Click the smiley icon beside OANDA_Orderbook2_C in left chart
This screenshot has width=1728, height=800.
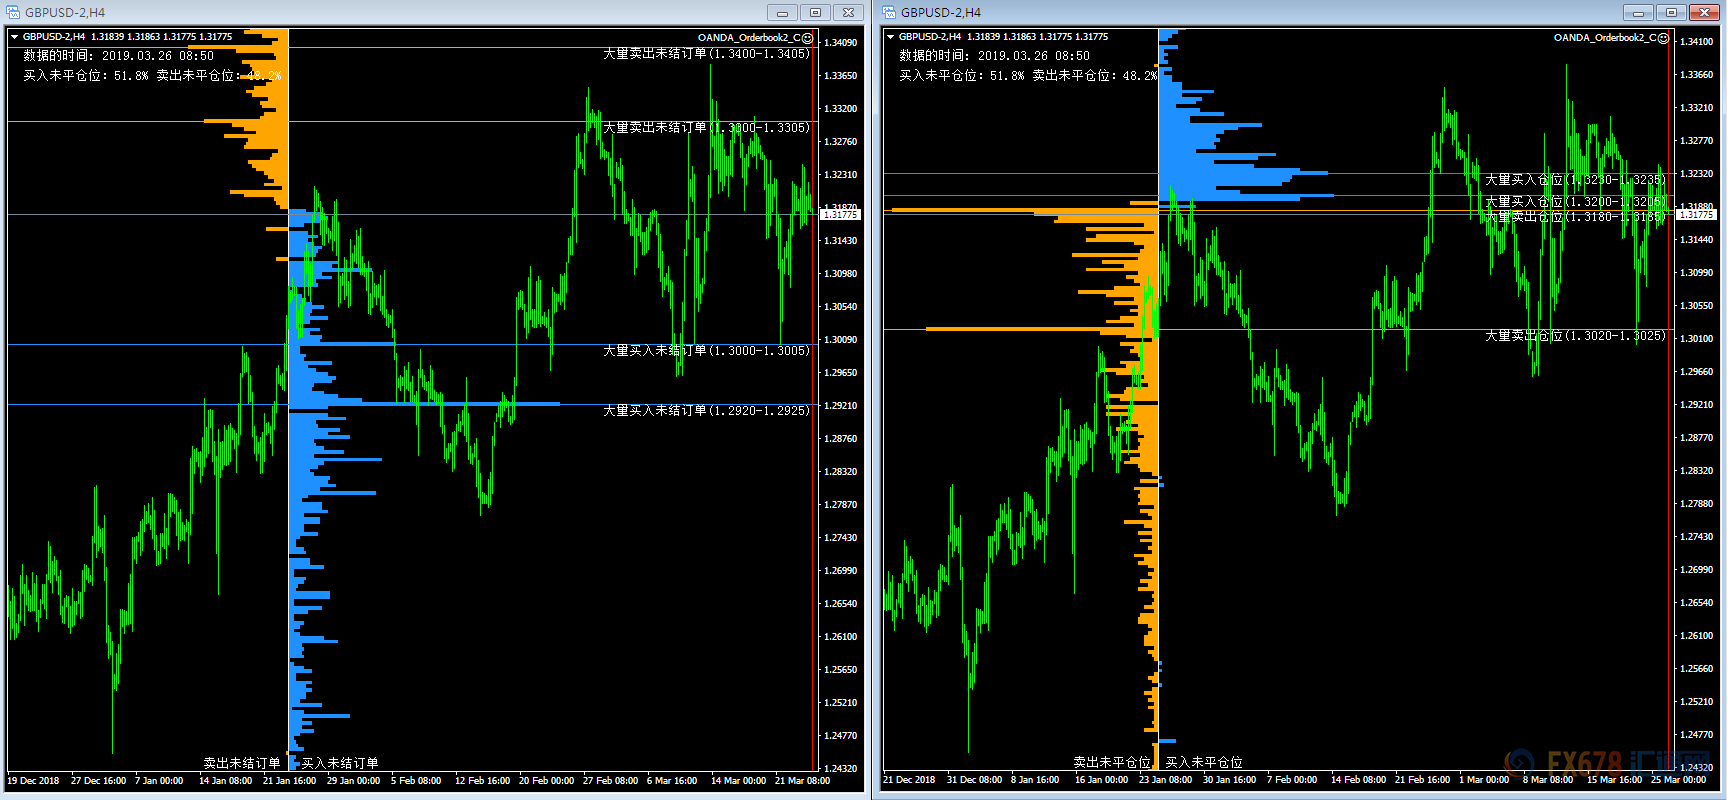808,38
